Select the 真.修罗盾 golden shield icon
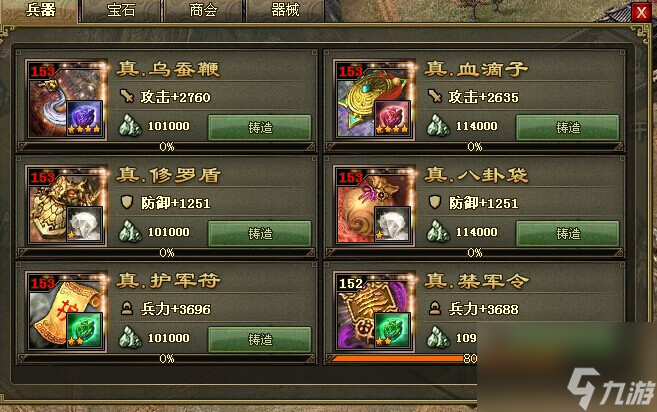 [x=66, y=205]
